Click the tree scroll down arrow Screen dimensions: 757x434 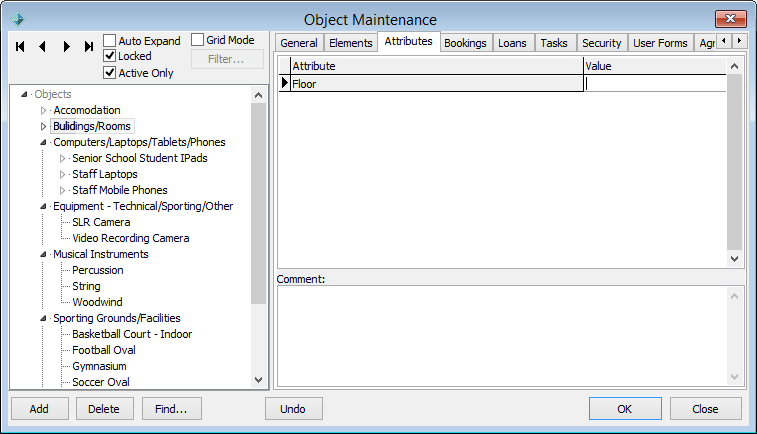[258, 380]
